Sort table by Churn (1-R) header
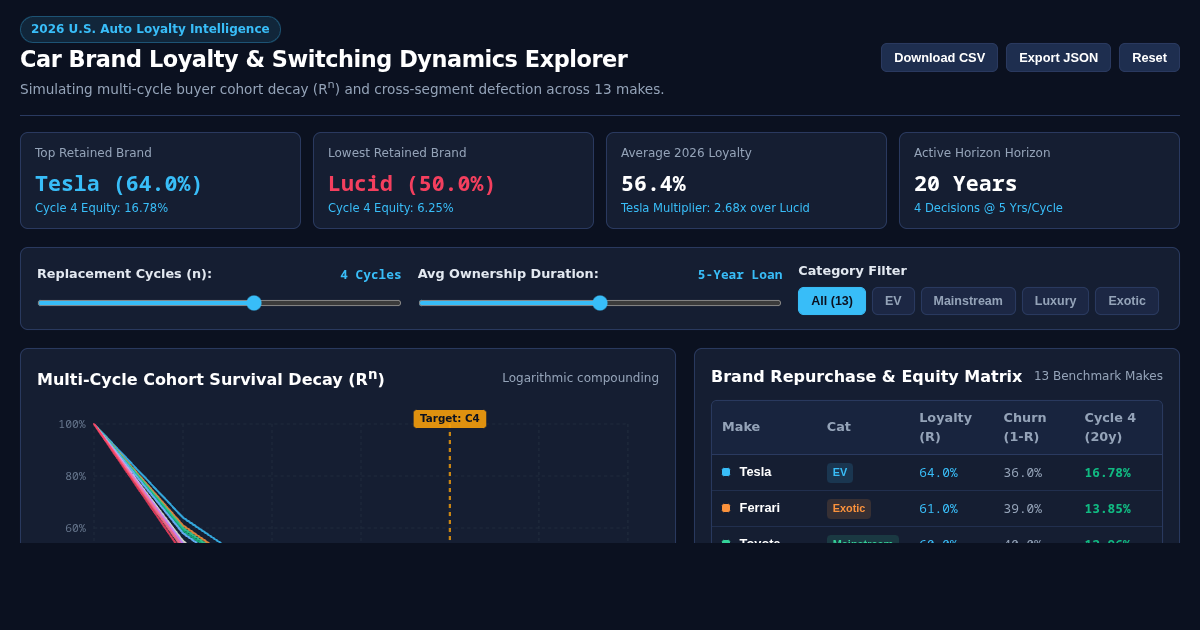The image size is (1200, 630). (x=1025, y=427)
